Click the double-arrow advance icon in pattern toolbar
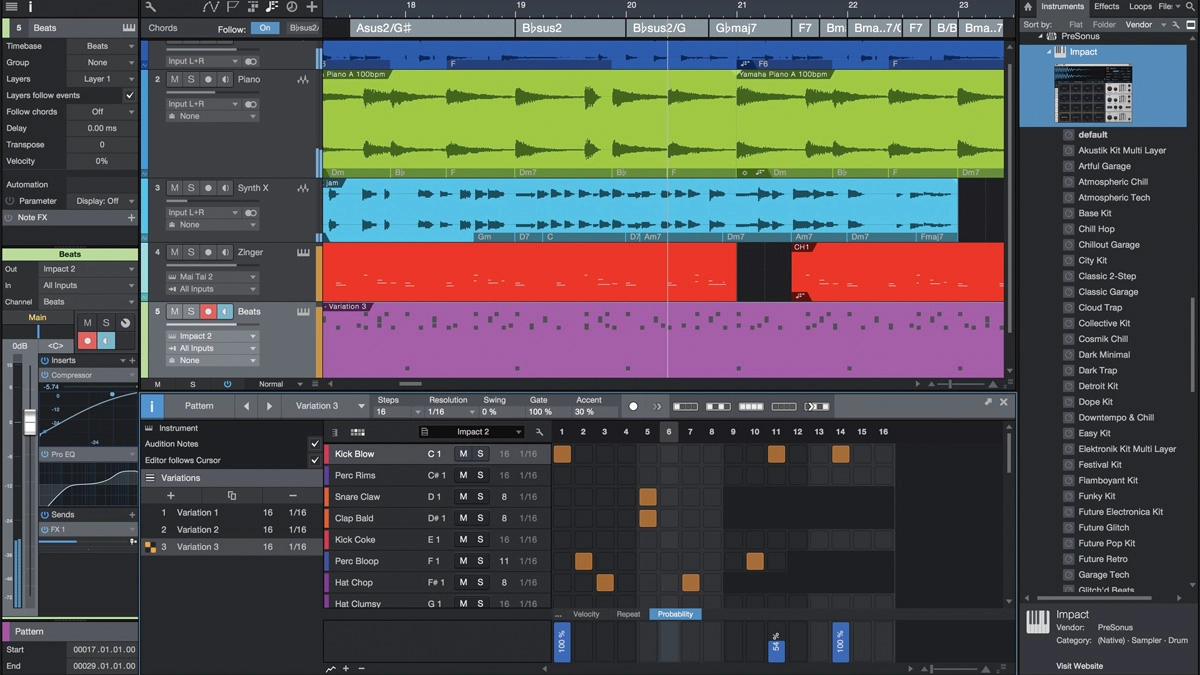 pyautogui.click(x=657, y=406)
